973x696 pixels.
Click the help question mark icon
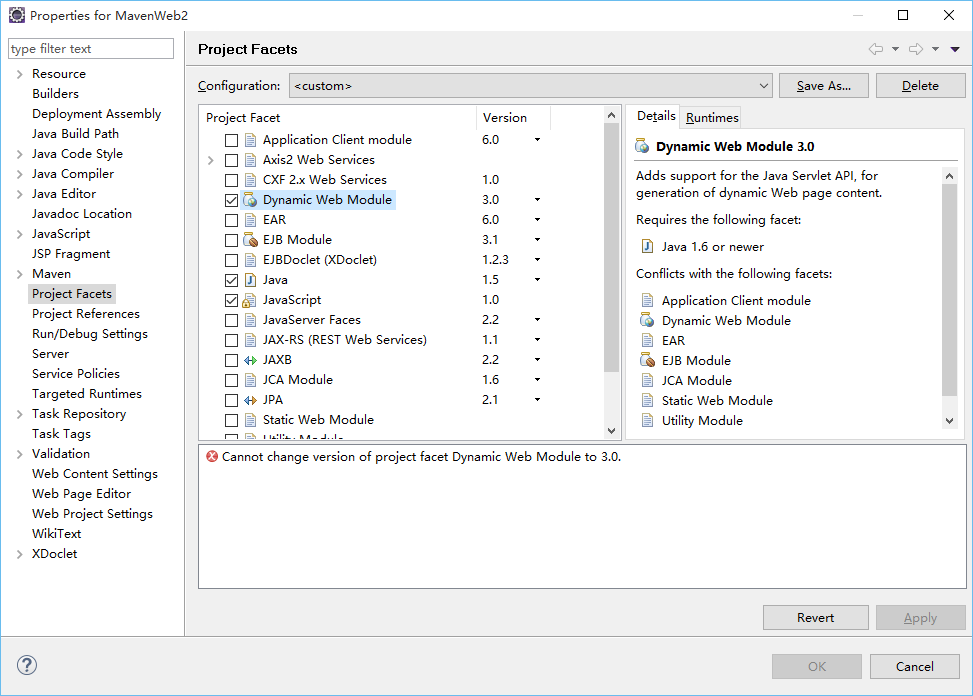tap(27, 665)
